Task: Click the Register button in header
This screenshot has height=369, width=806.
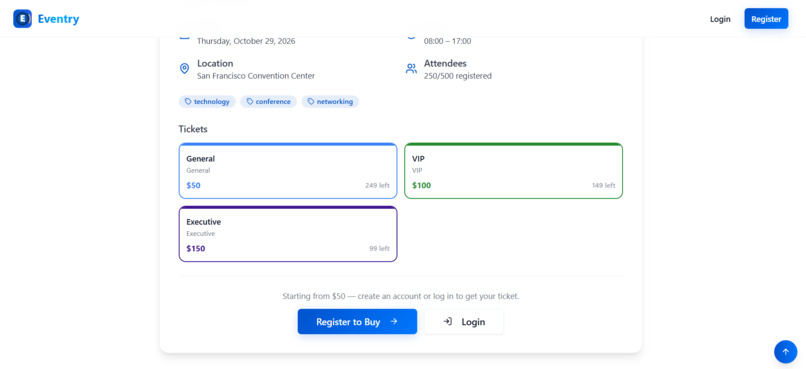Action: point(766,19)
